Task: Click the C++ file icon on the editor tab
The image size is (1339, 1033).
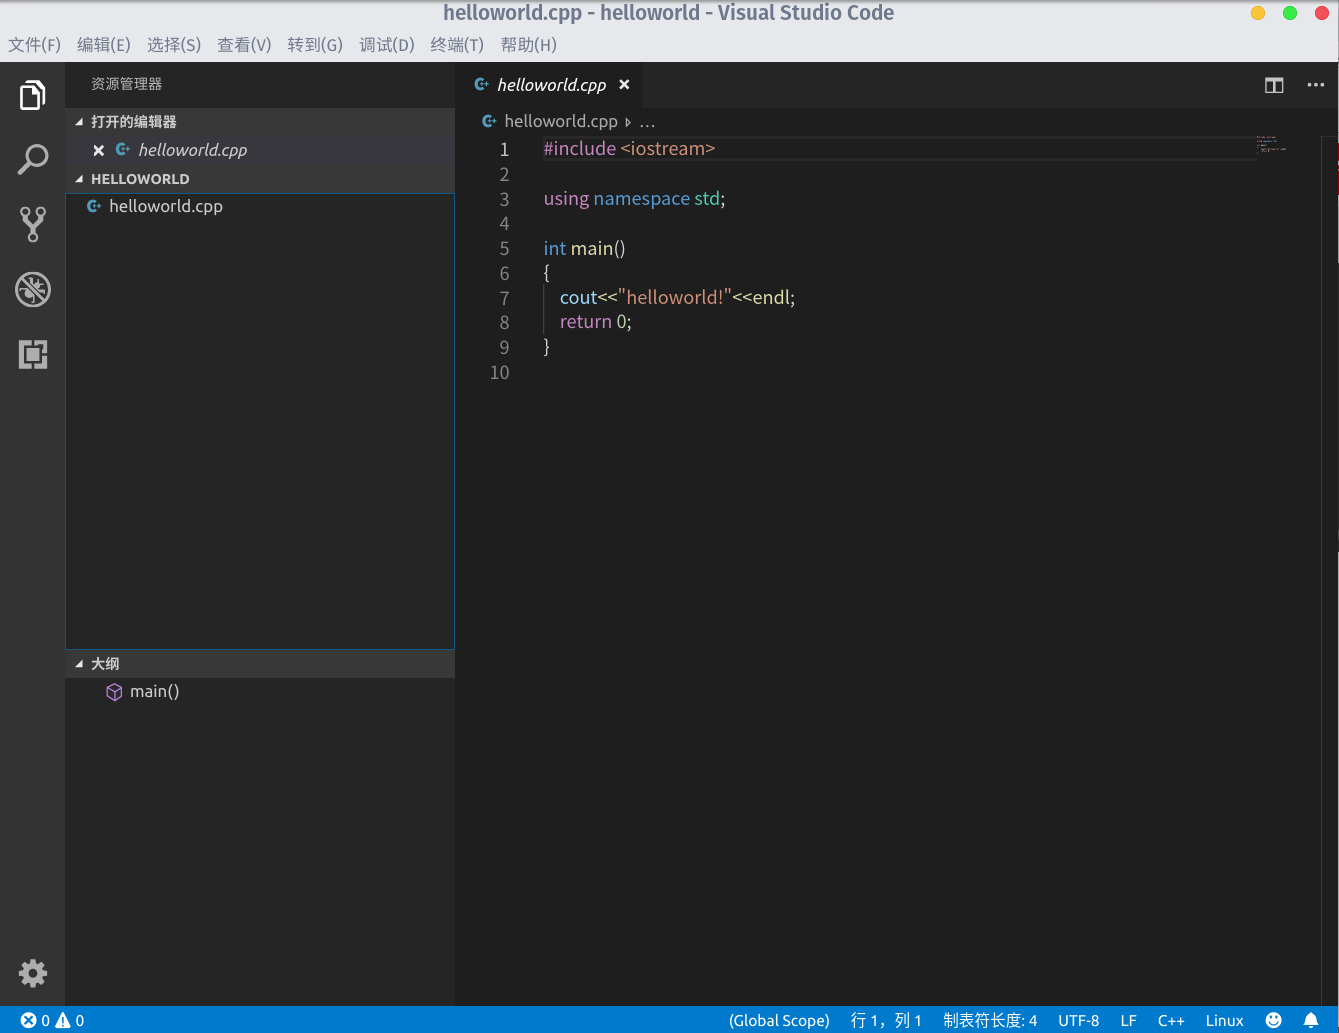Action: [x=481, y=85]
